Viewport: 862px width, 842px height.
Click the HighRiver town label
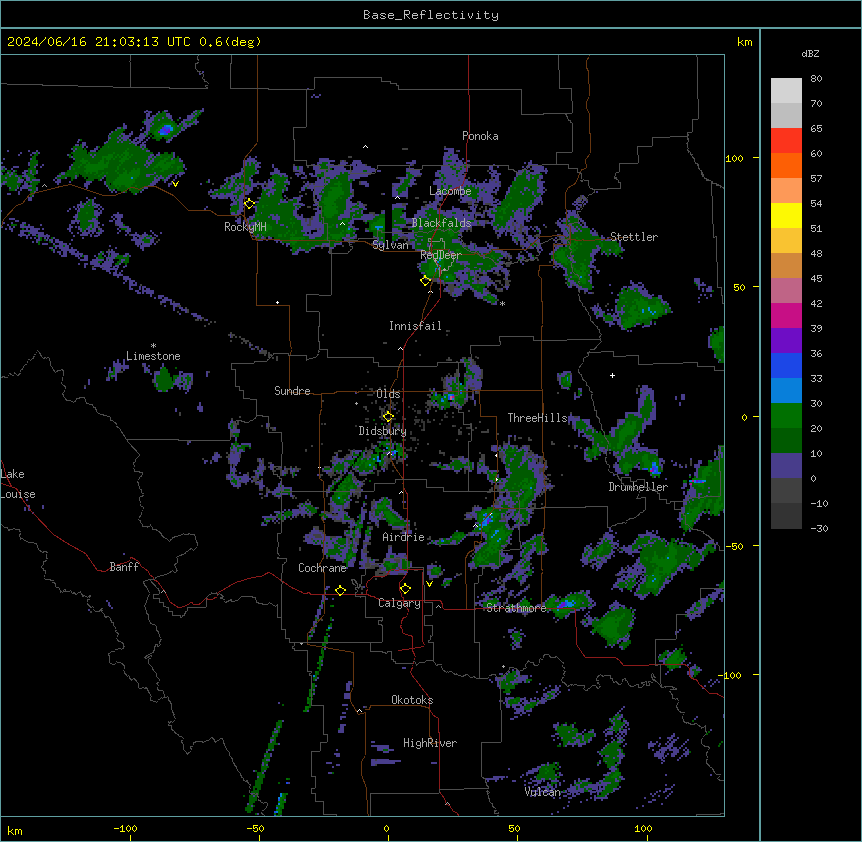click(430, 743)
